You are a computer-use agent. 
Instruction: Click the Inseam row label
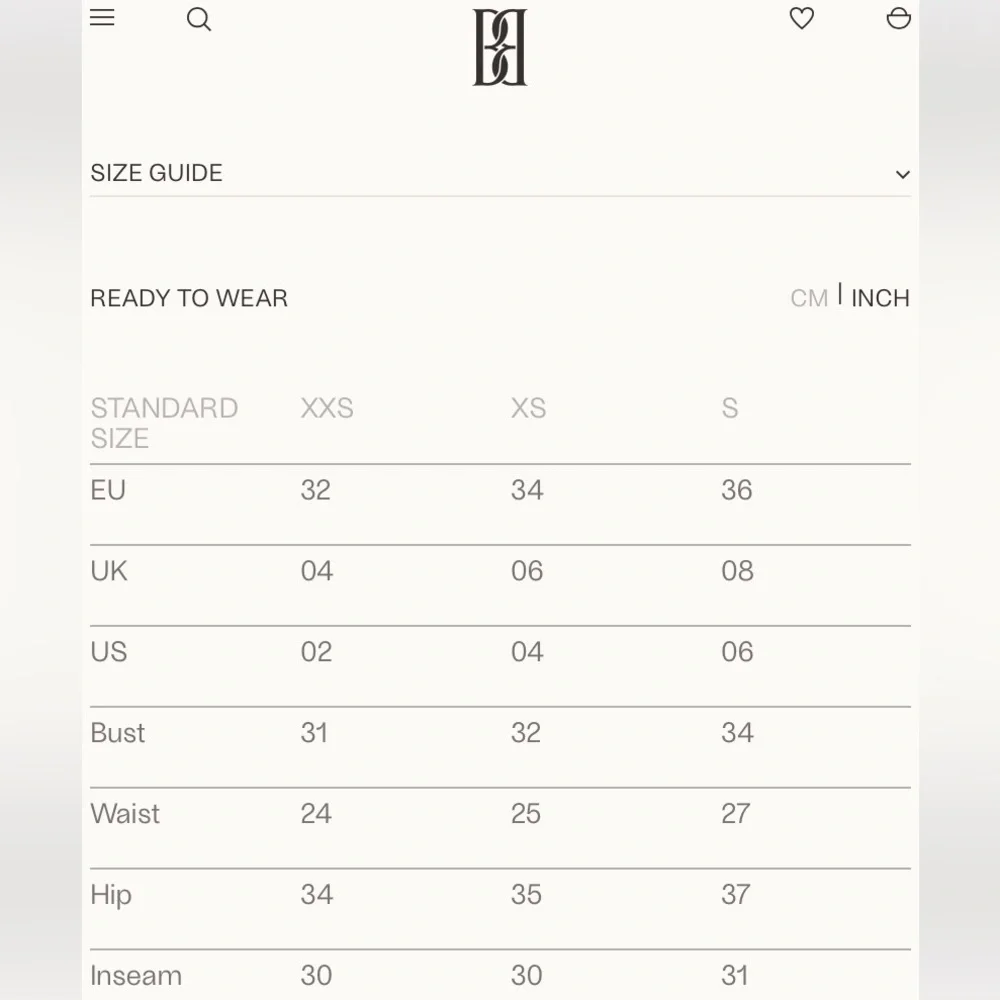point(136,975)
